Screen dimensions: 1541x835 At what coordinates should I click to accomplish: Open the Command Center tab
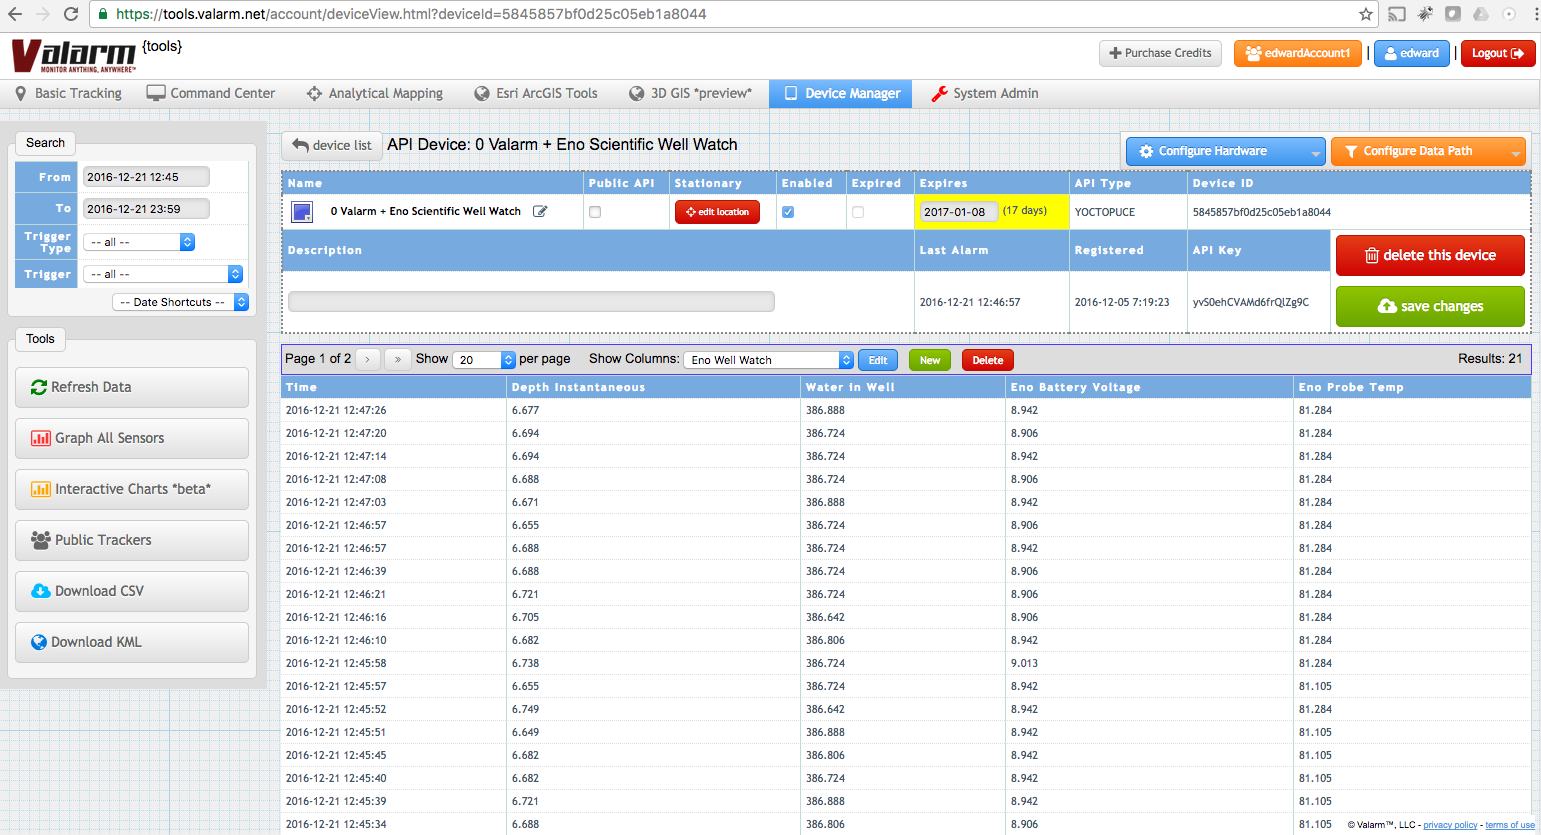point(211,93)
